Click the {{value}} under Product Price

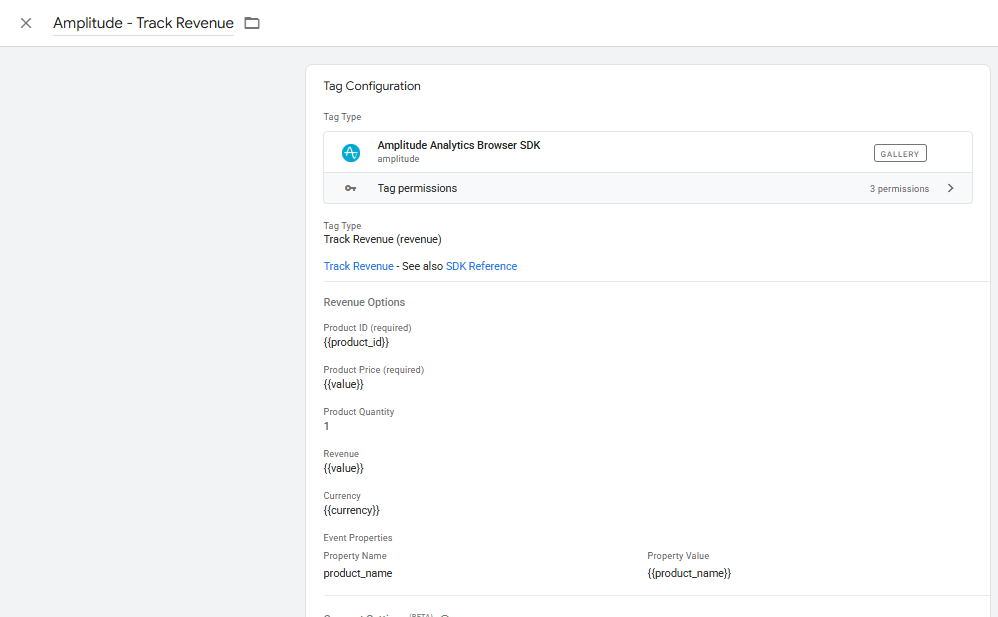click(x=343, y=384)
